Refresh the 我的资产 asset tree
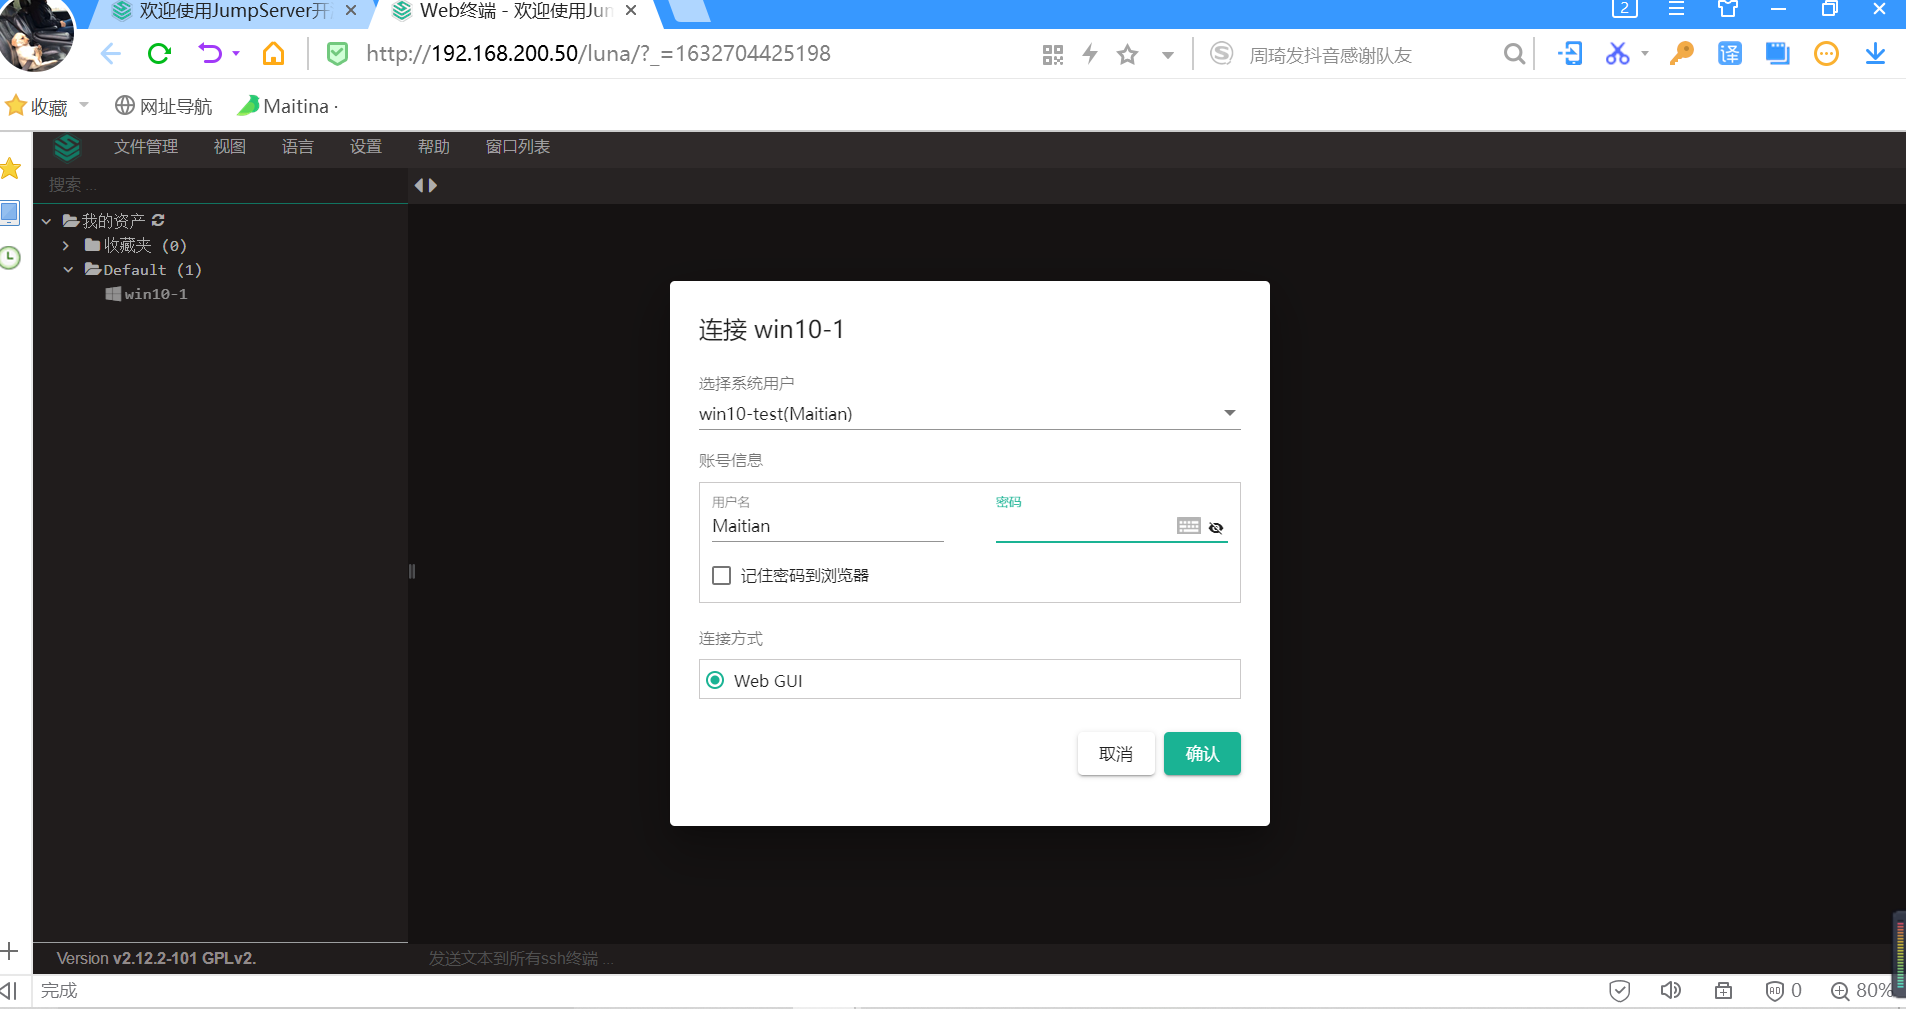1906x1009 pixels. (158, 220)
